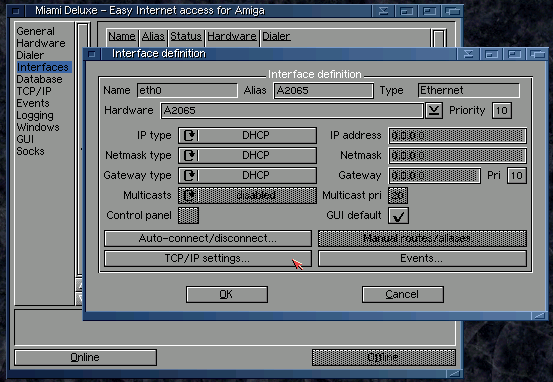553x382 pixels.
Task: Select Database in the settings list
Action: click(x=39, y=79)
